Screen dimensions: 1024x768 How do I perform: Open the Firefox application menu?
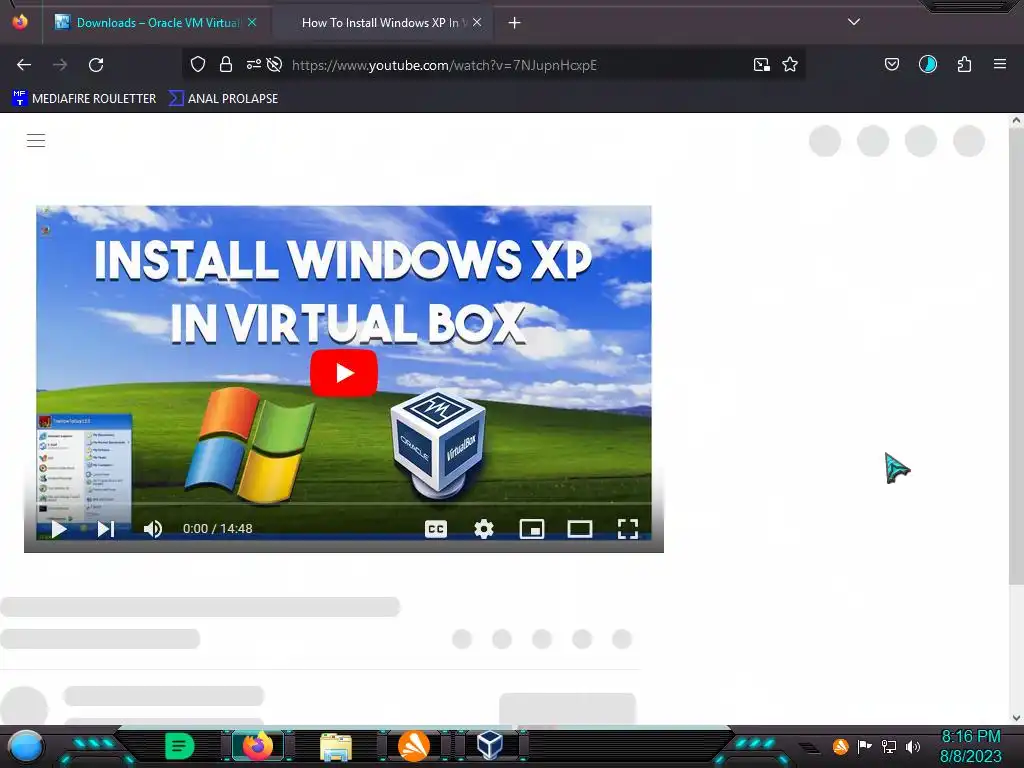tap(1000, 64)
